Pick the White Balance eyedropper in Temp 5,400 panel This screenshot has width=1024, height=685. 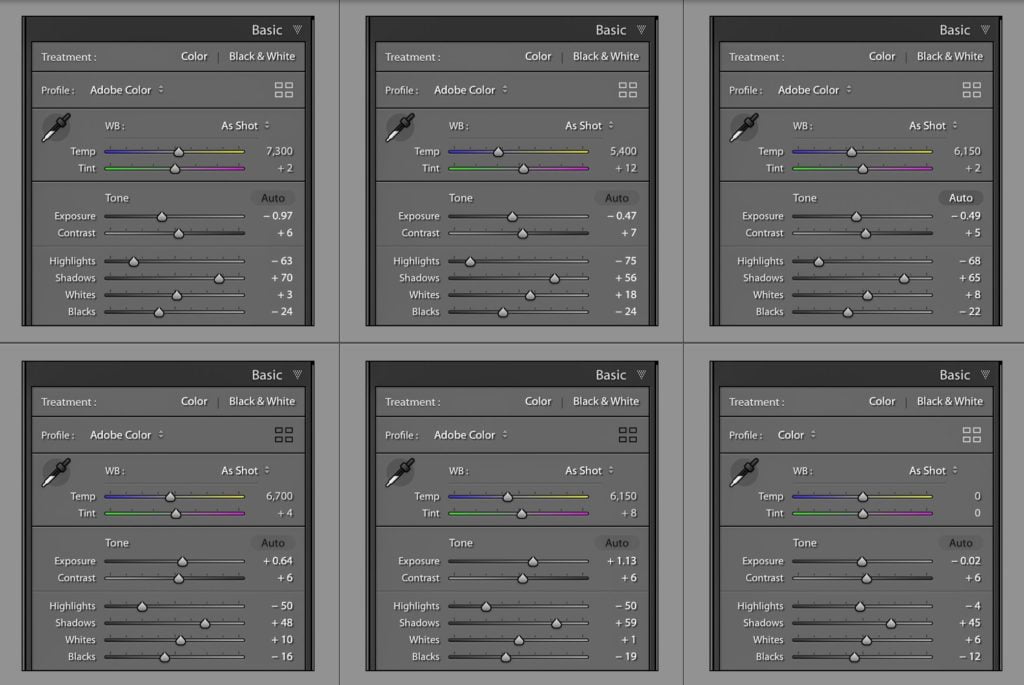400,127
